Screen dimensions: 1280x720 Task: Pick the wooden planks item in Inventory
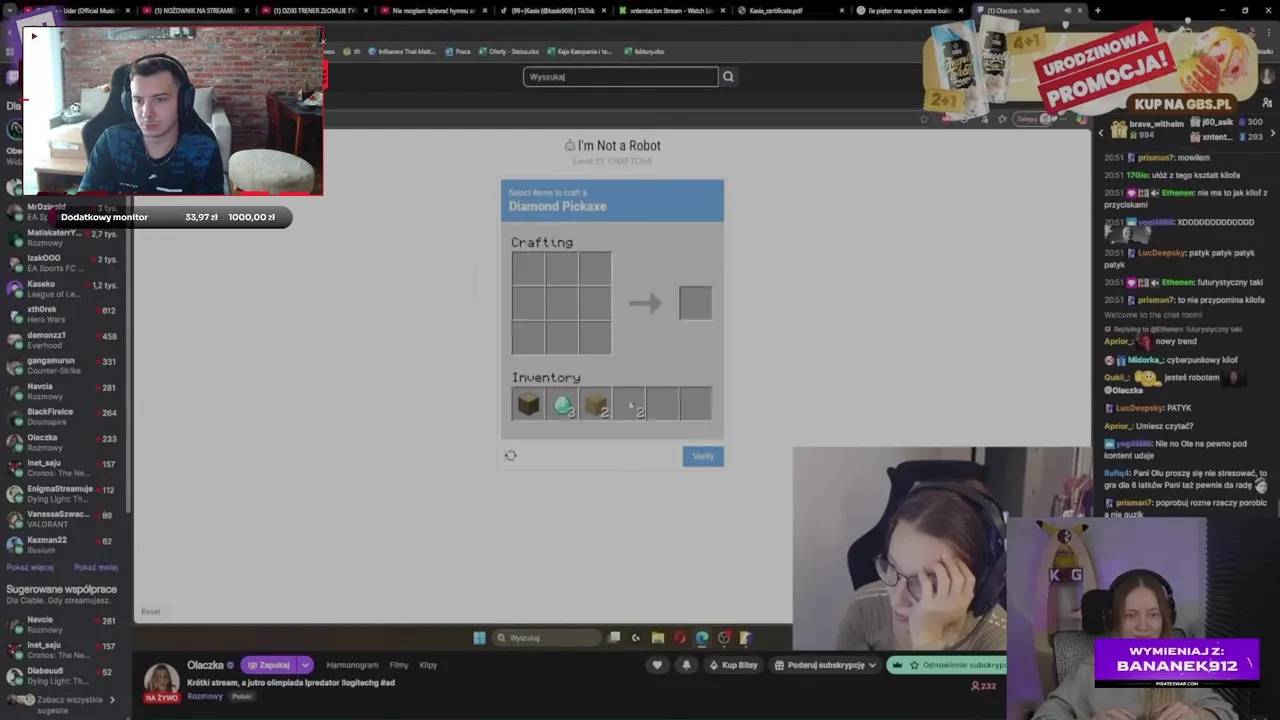click(596, 404)
